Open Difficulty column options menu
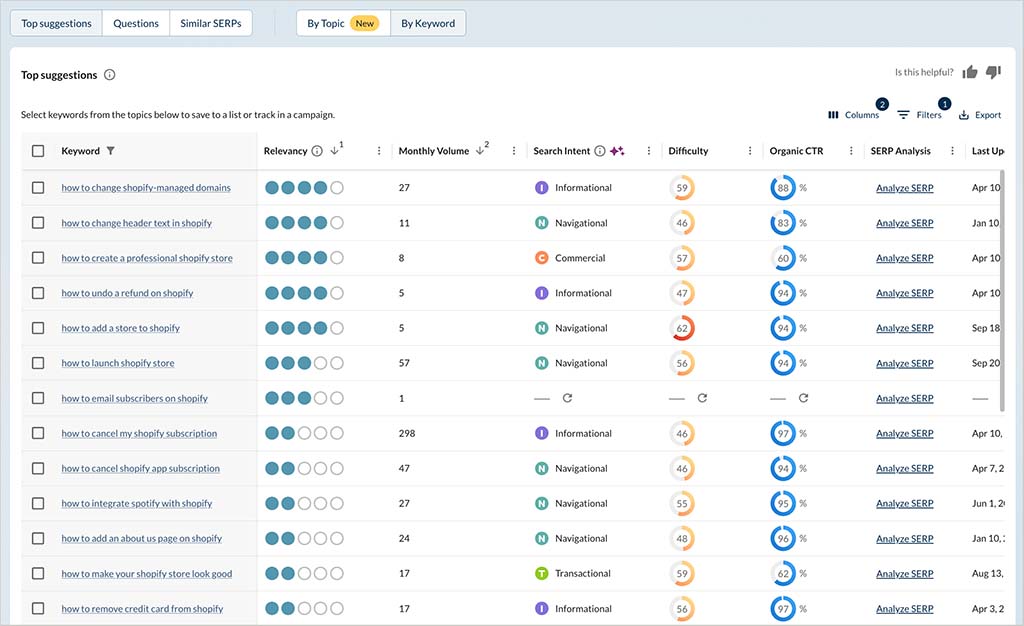 tap(750, 151)
